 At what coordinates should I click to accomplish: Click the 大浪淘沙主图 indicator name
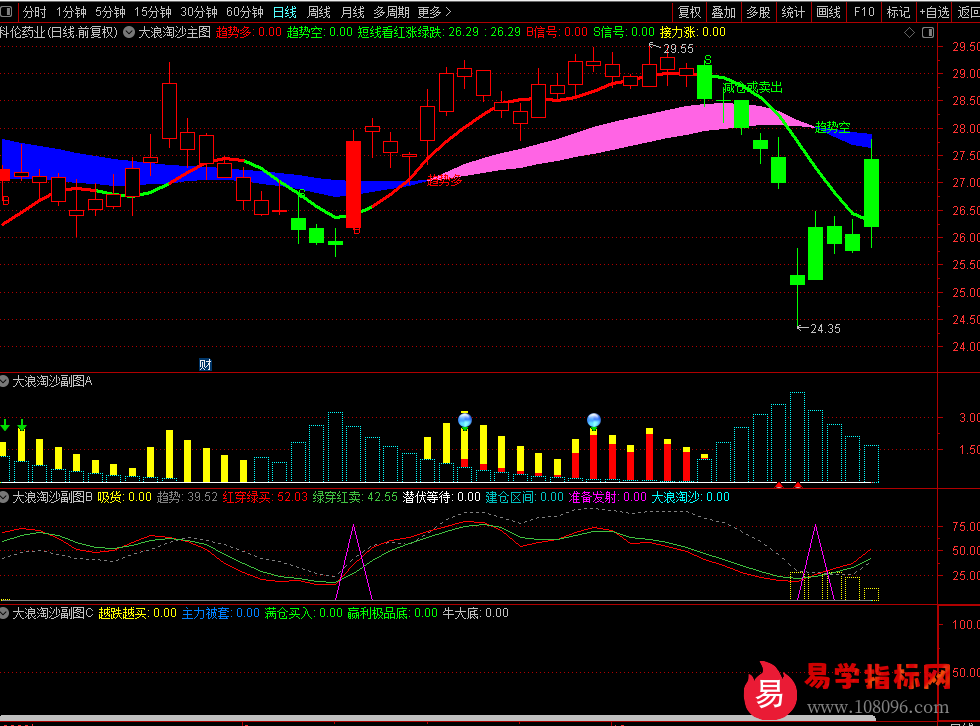pos(174,32)
